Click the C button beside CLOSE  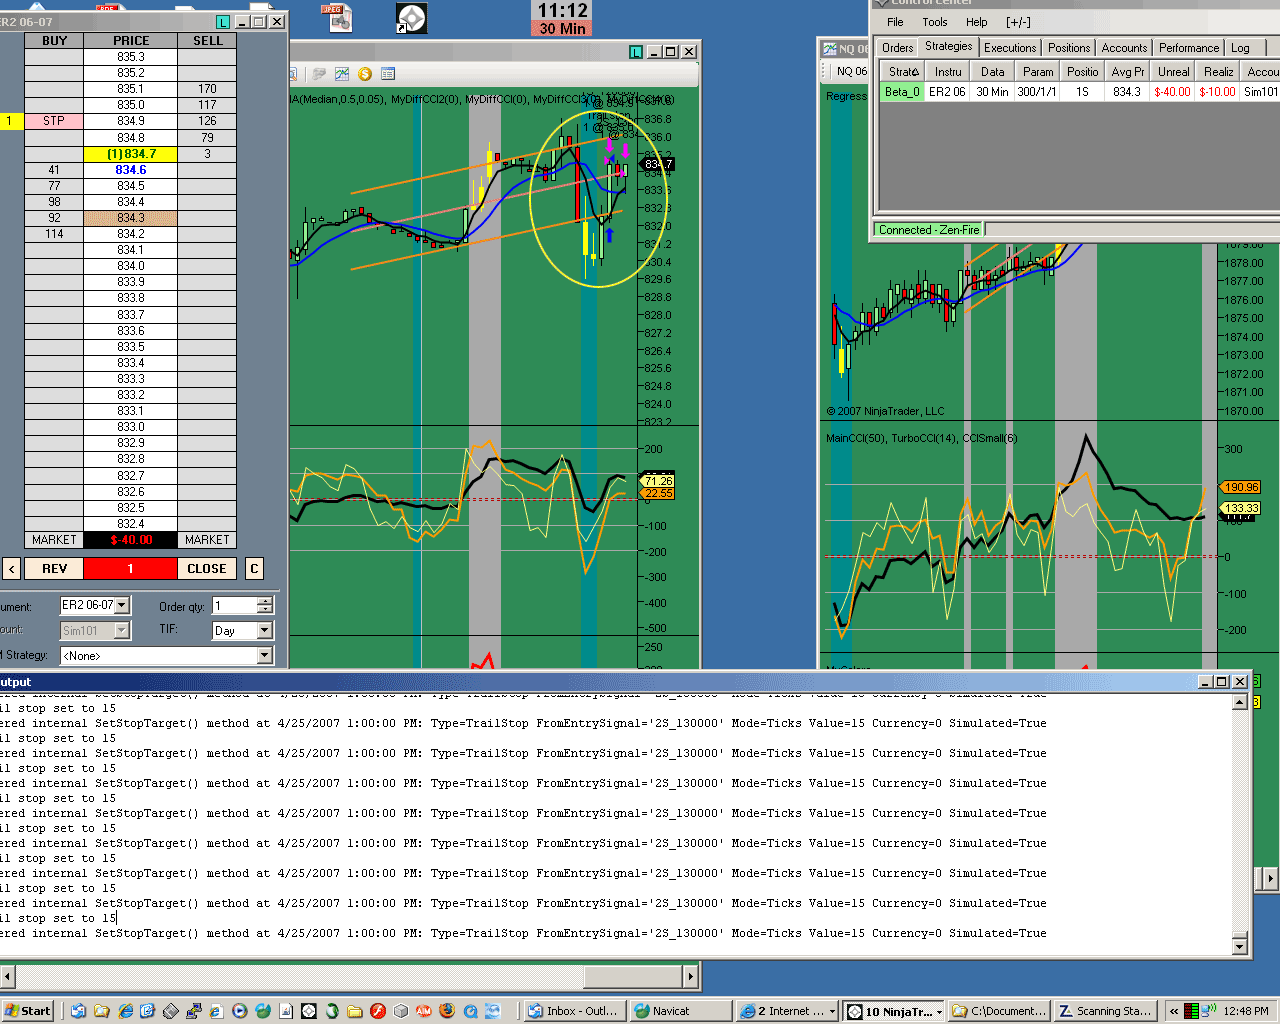[254, 569]
